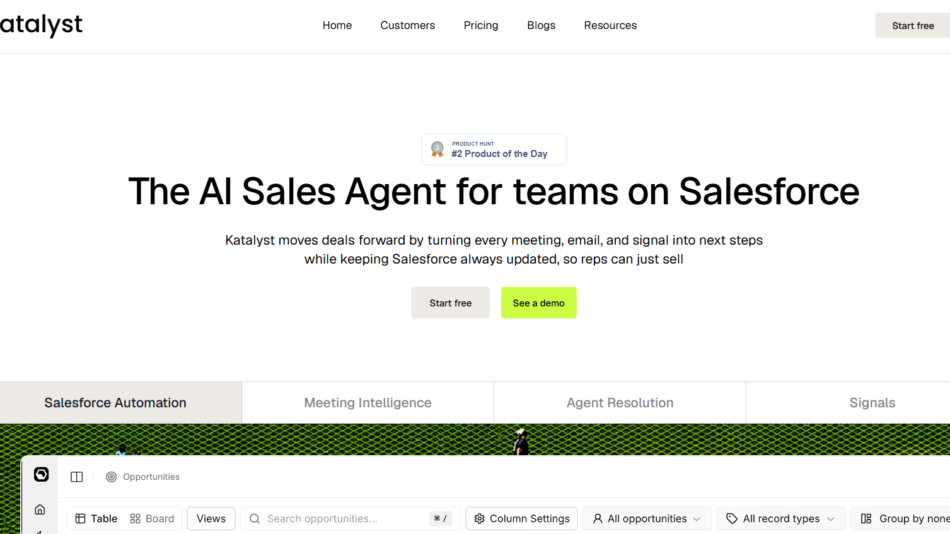
Task: Expand the All opportunities dropdown
Action: click(x=646, y=518)
